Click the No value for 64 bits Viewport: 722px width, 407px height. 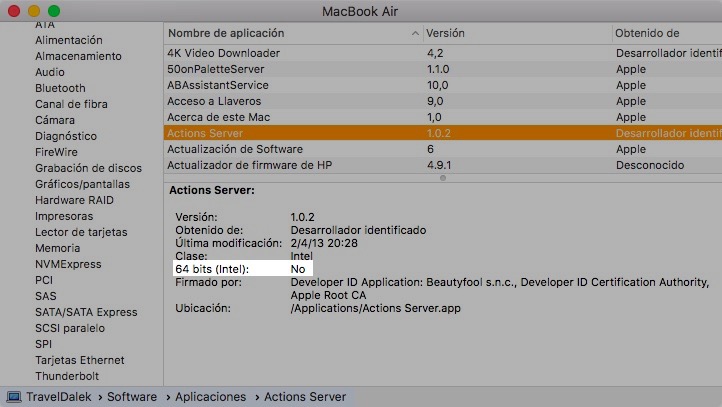coord(298,269)
